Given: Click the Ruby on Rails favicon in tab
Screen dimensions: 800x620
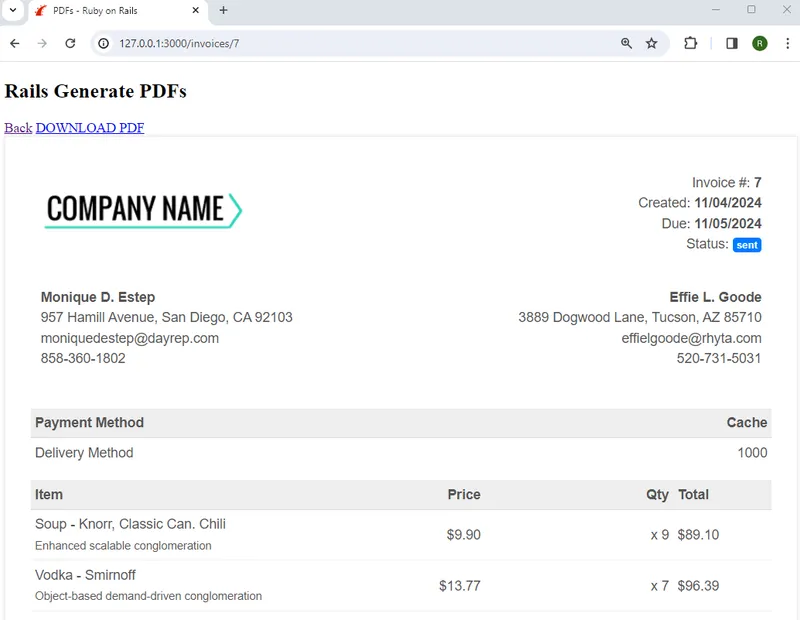Looking at the screenshot, I should tap(41, 10).
